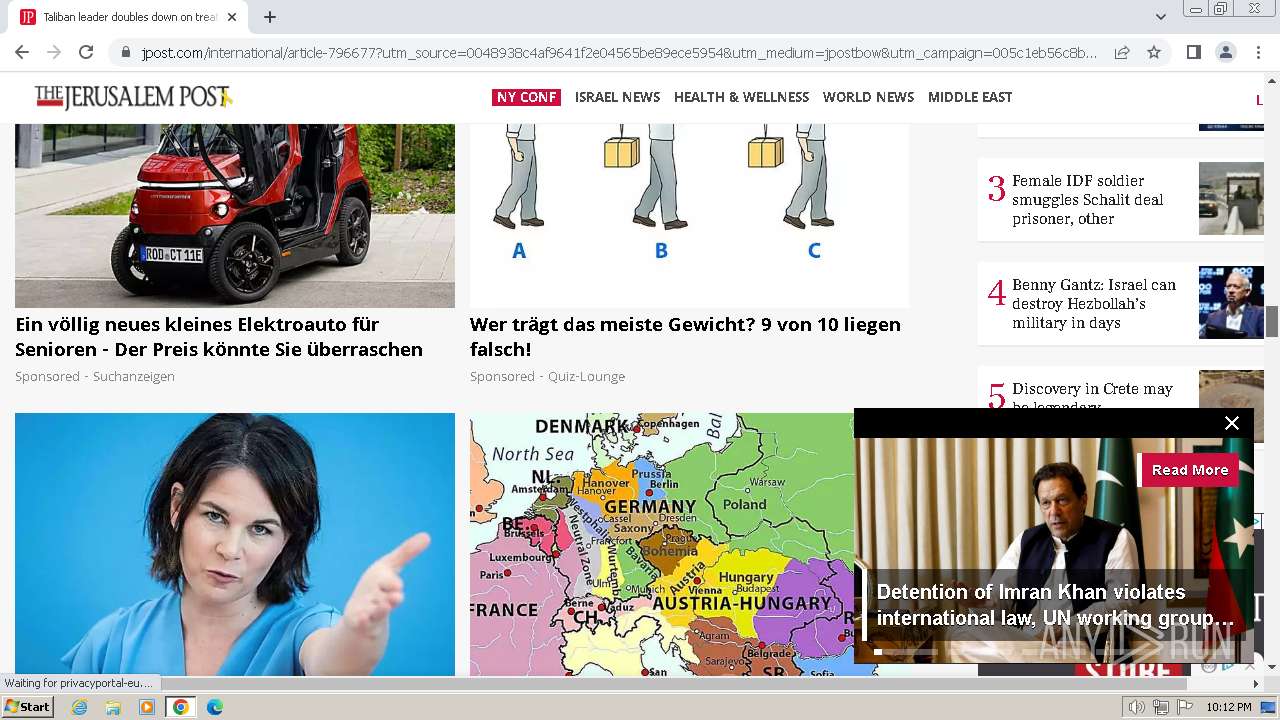Open Detention of Imran Khan video caption
Screen dimensions: 1280x720
(x=1055, y=605)
